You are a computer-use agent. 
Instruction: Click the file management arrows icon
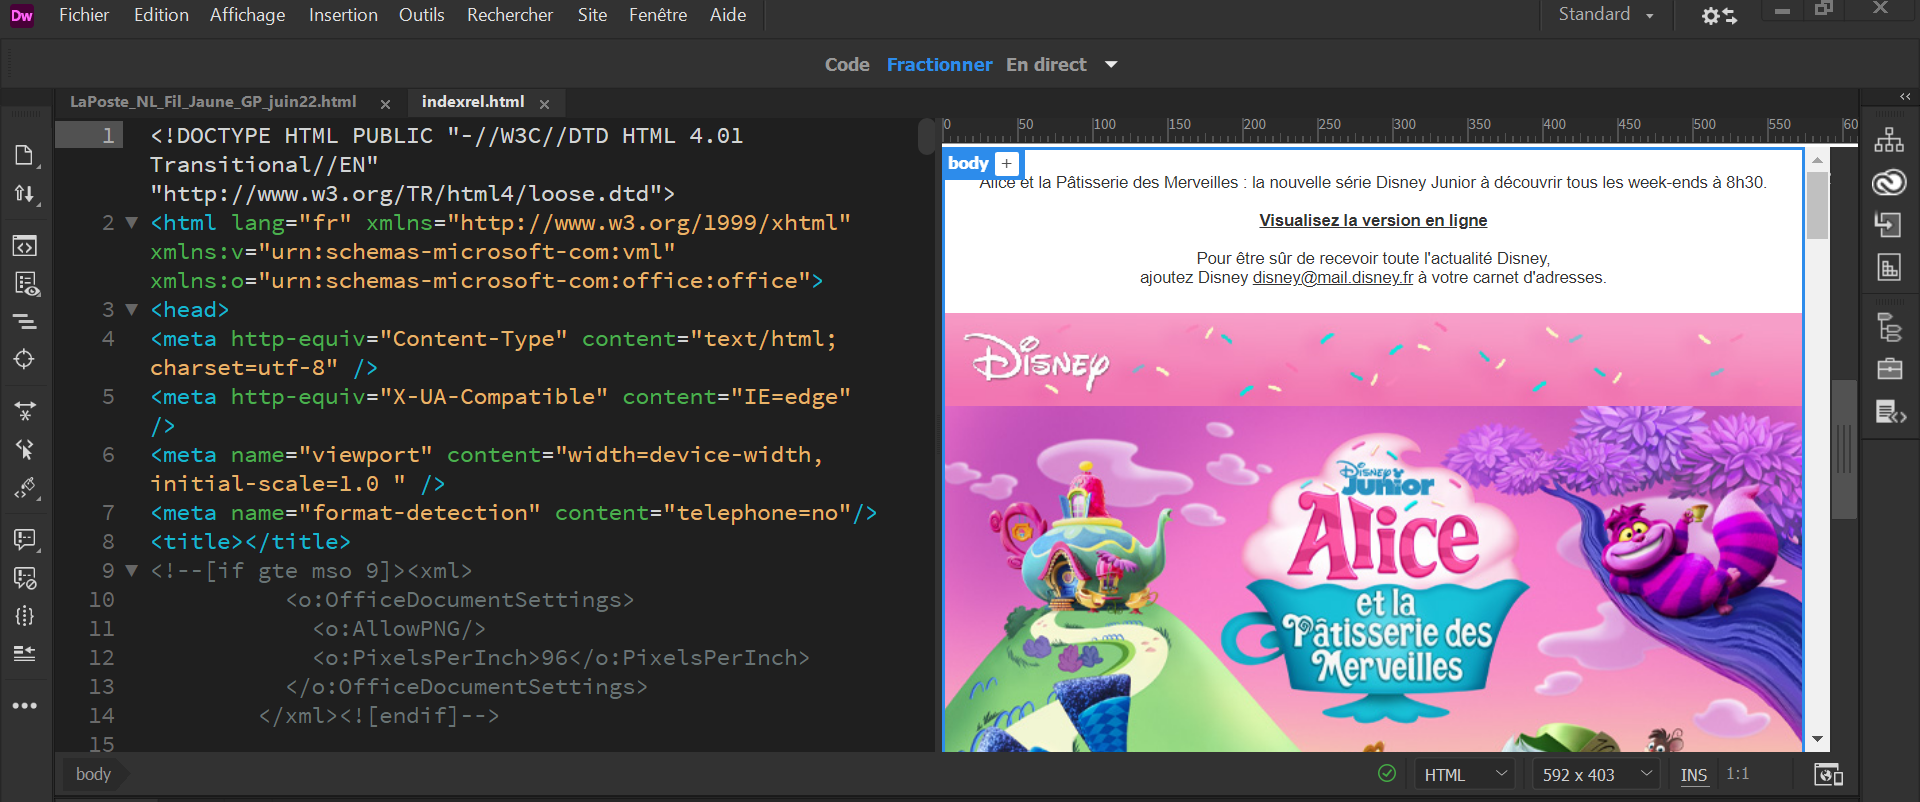click(25, 194)
